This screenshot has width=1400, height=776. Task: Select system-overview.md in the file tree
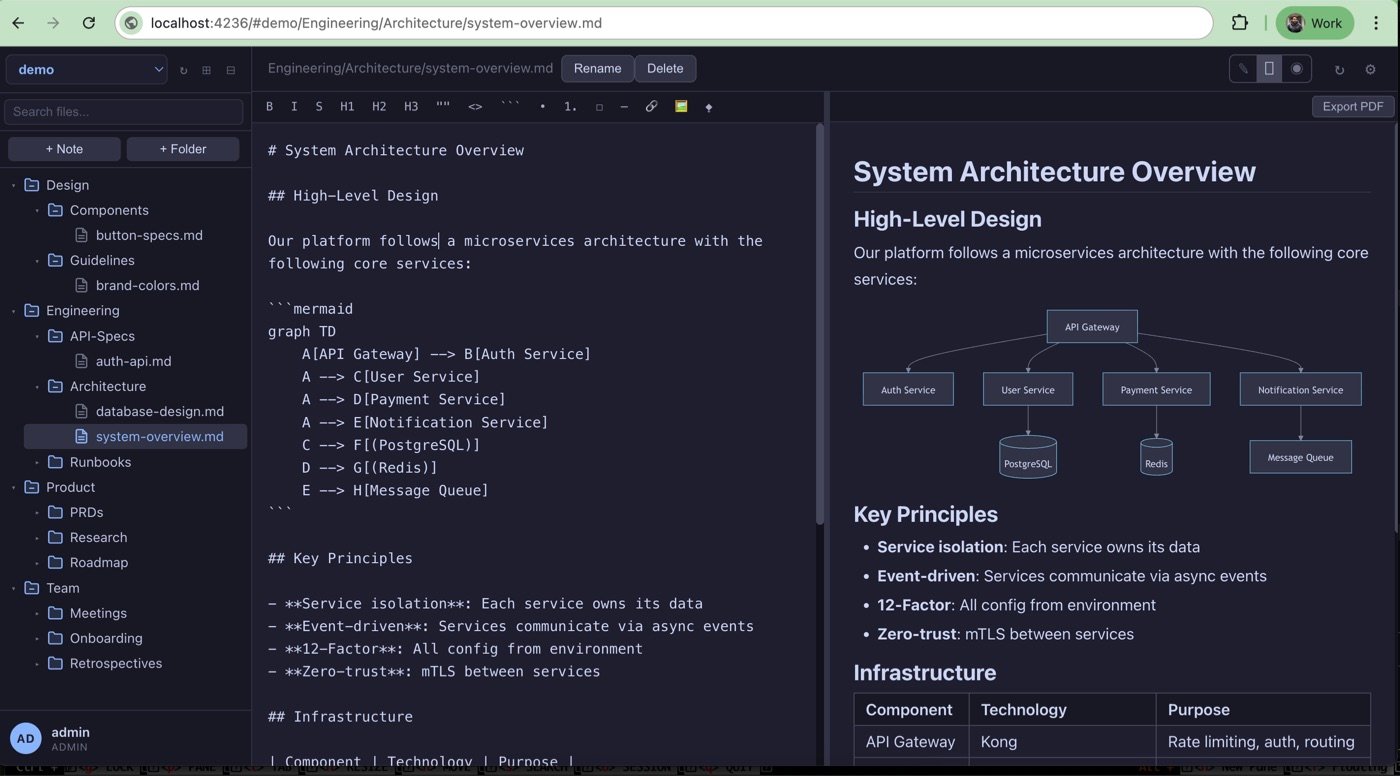(136, 437)
